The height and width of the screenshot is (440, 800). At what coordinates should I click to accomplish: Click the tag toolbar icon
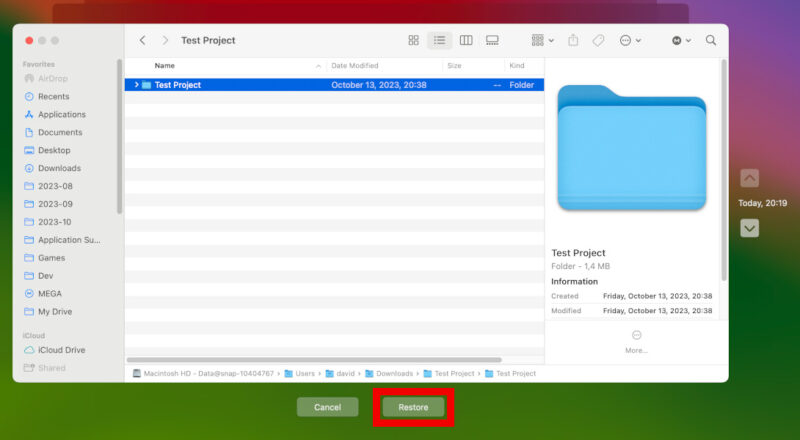(x=598, y=40)
